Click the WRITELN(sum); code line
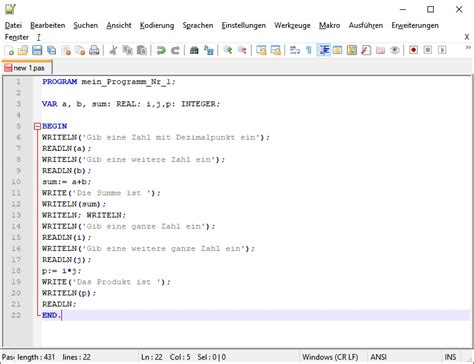This screenshot has height=364, width=474. (x=74, y=204)
